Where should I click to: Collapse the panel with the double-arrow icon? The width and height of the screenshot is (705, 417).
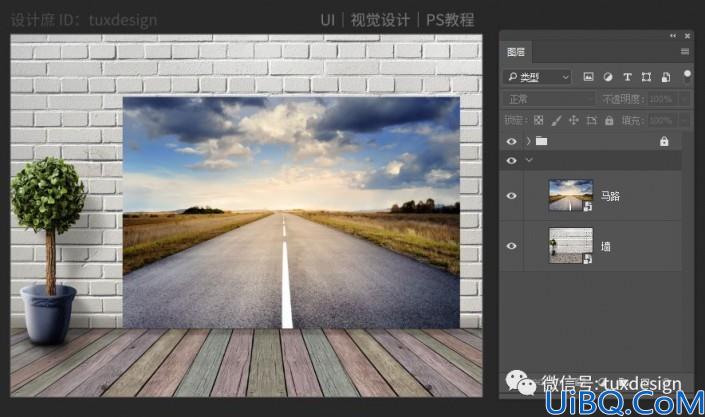coord(673,36)
